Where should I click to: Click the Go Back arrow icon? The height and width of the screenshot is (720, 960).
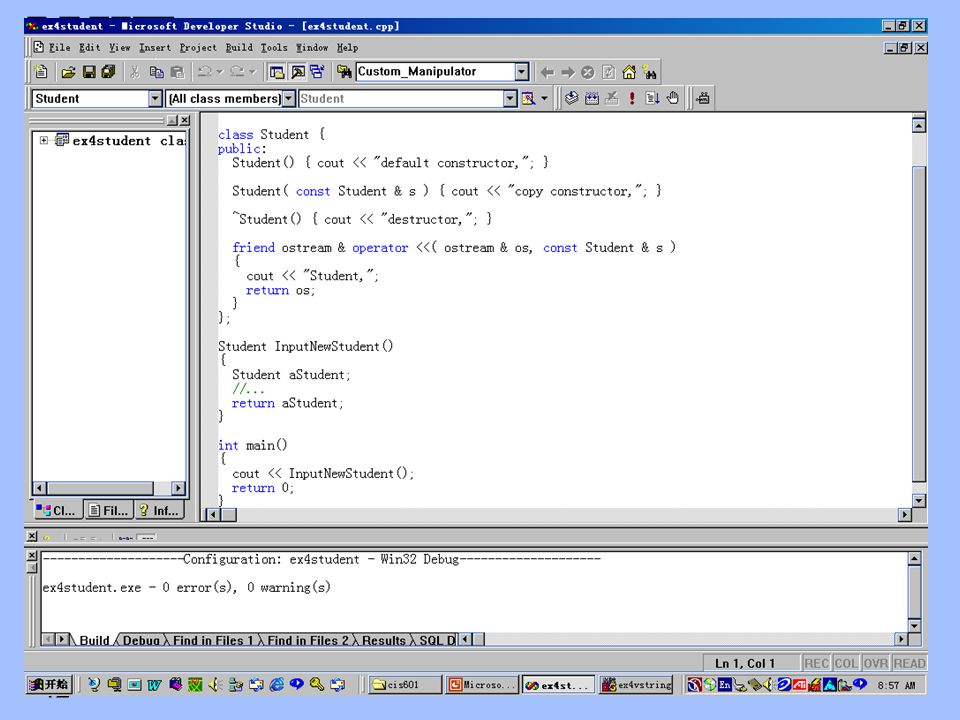(547, 72)
